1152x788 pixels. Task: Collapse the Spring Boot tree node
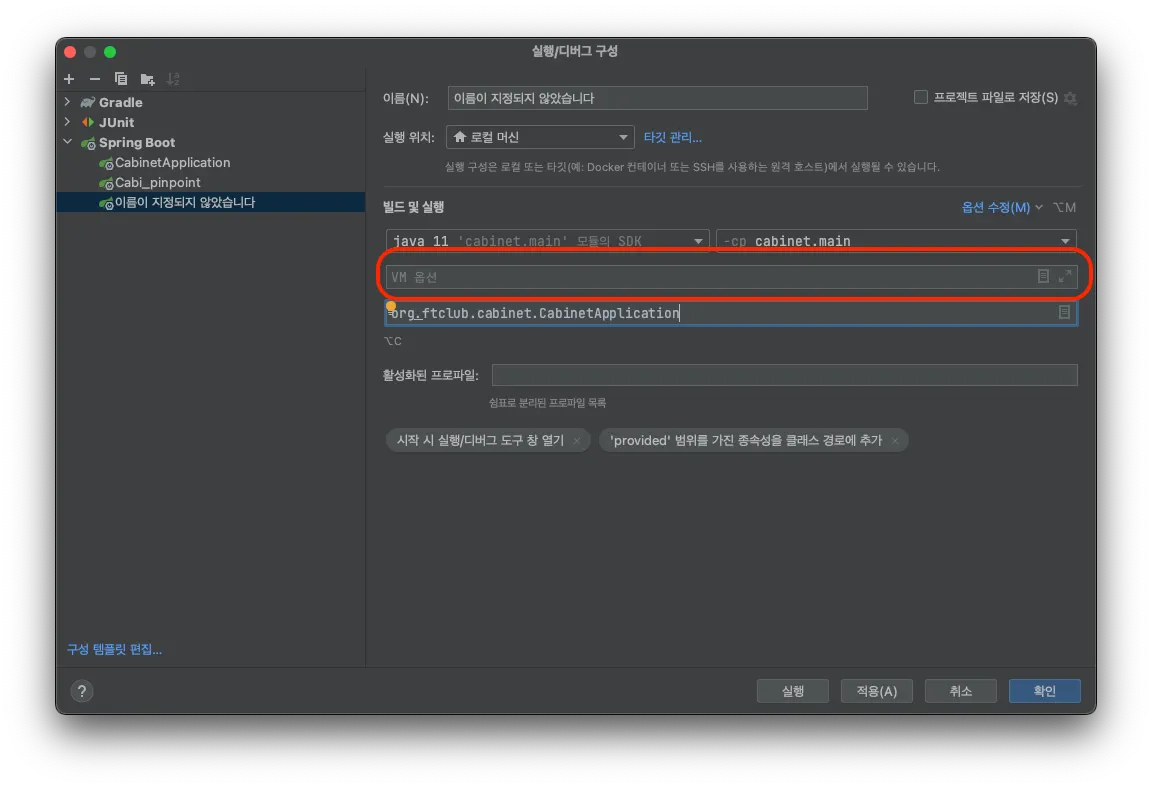point(68,142)
